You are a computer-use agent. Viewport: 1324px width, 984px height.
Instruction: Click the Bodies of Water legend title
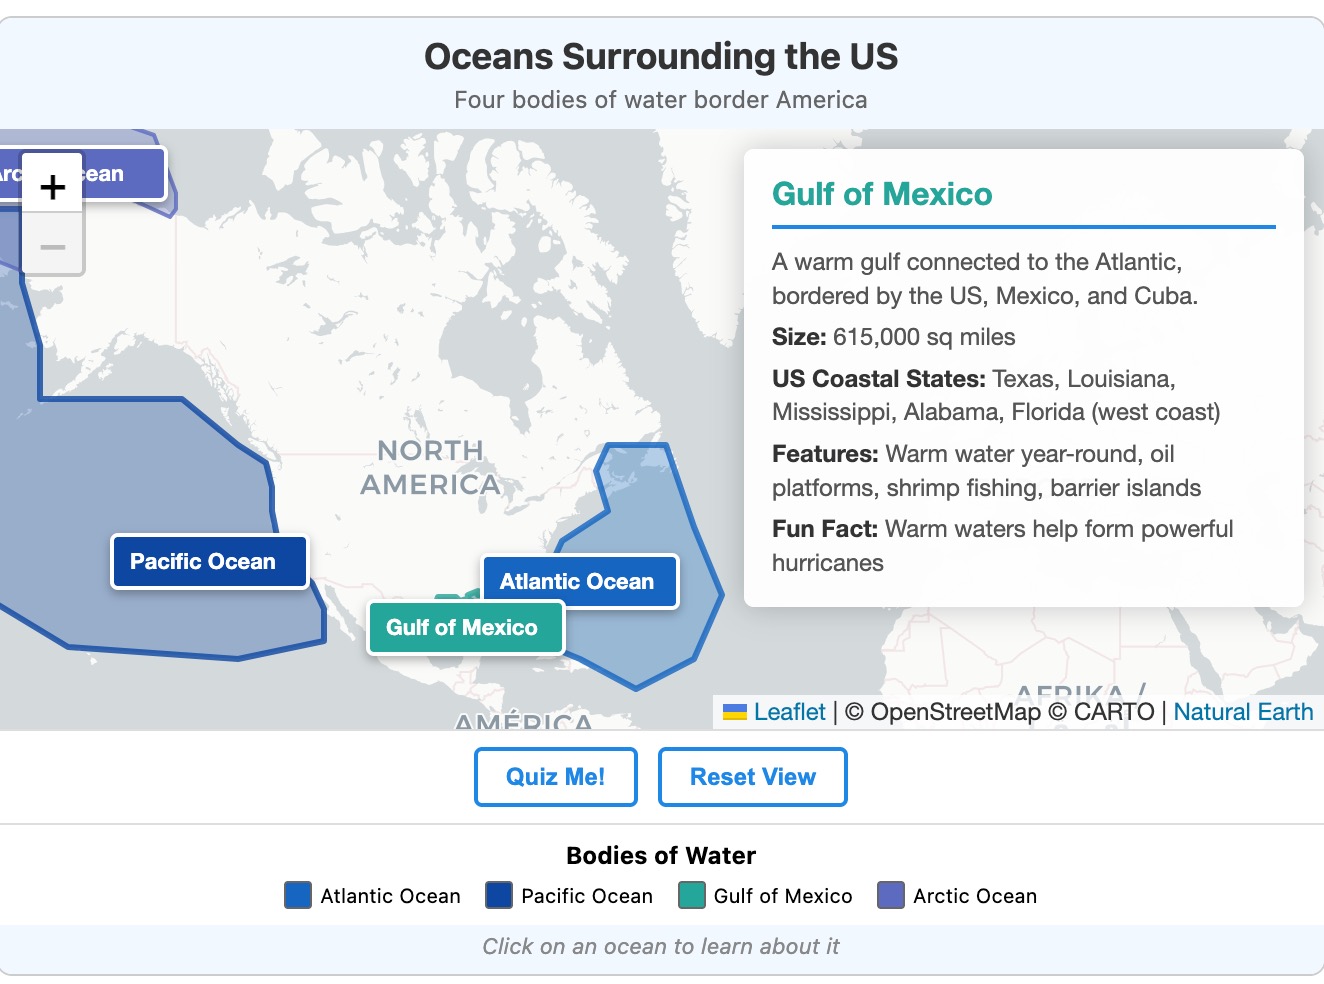pos(661,855)
